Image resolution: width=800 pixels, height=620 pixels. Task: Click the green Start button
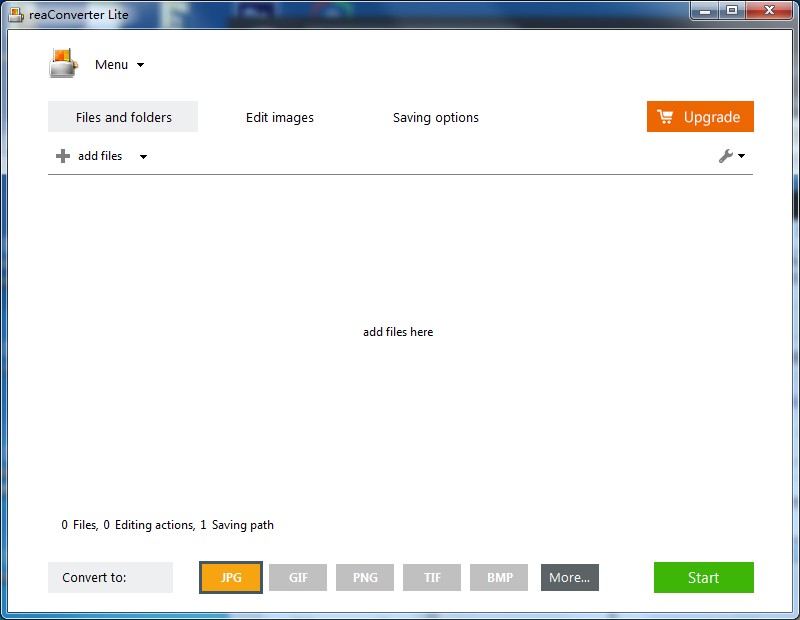click(x=704, y=578)
